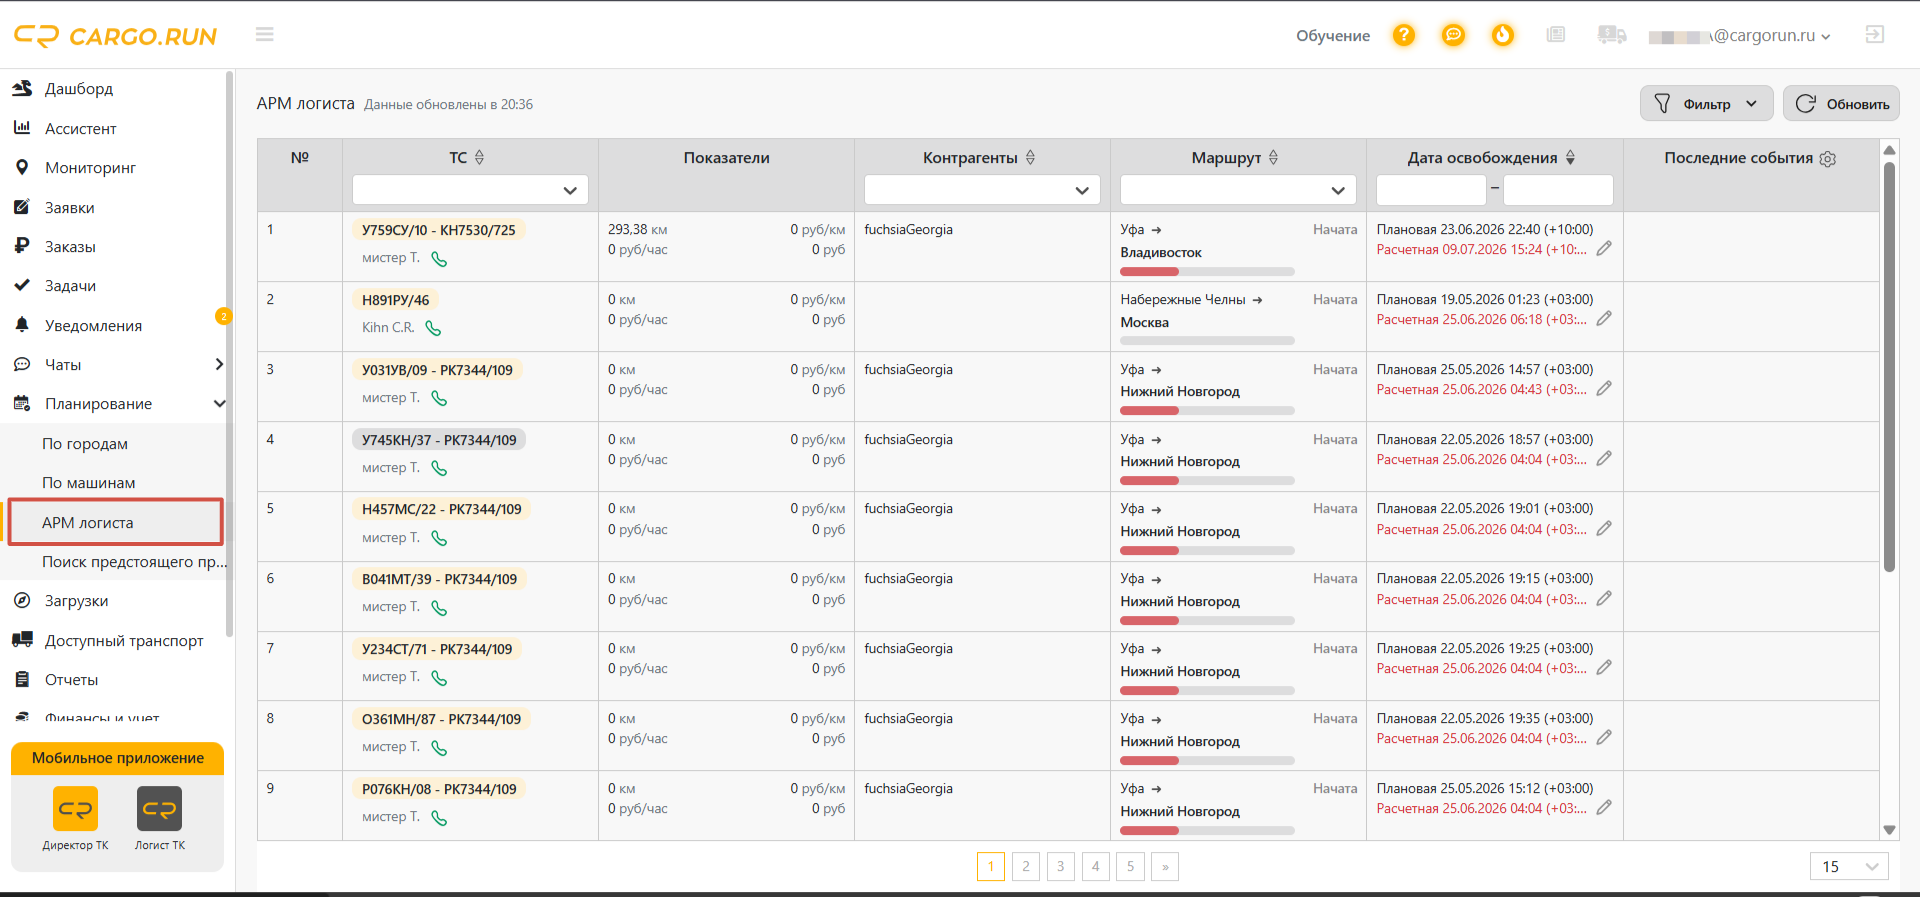1920x897 pixels.
Task: Click the orange flame icon in header
Action: click(1503, 35)
